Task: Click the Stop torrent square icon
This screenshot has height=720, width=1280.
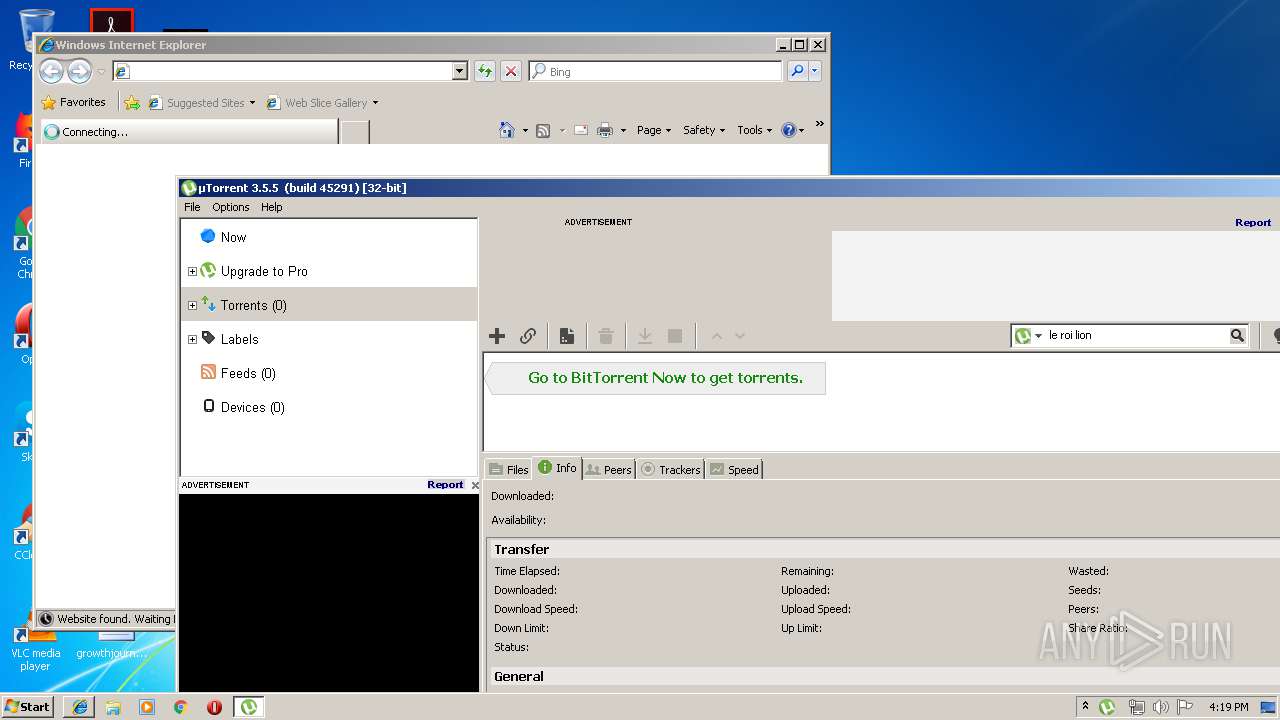Action: [675, 336]
